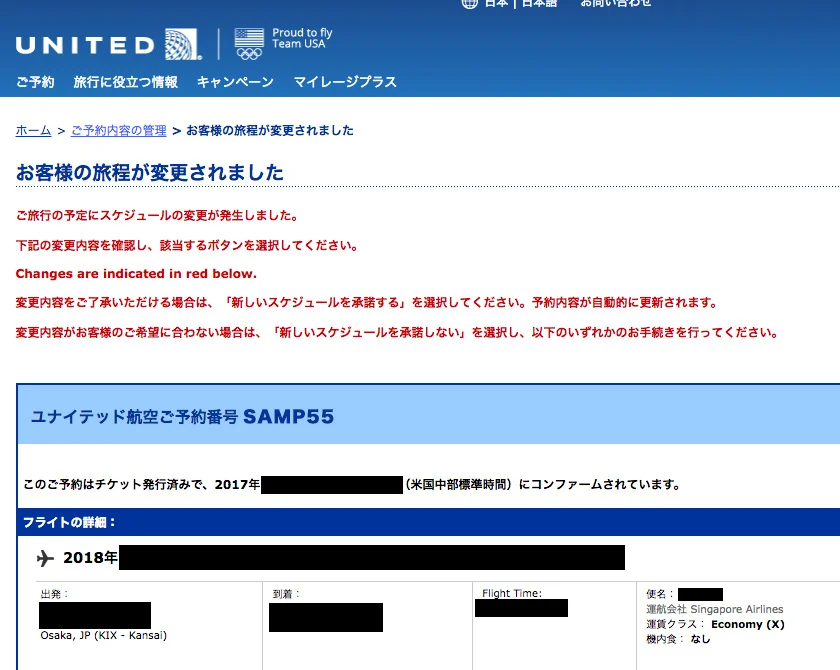Screen dimensions: 840x670
Task: Click the 機内食: なし meal text
Action: 678,639
